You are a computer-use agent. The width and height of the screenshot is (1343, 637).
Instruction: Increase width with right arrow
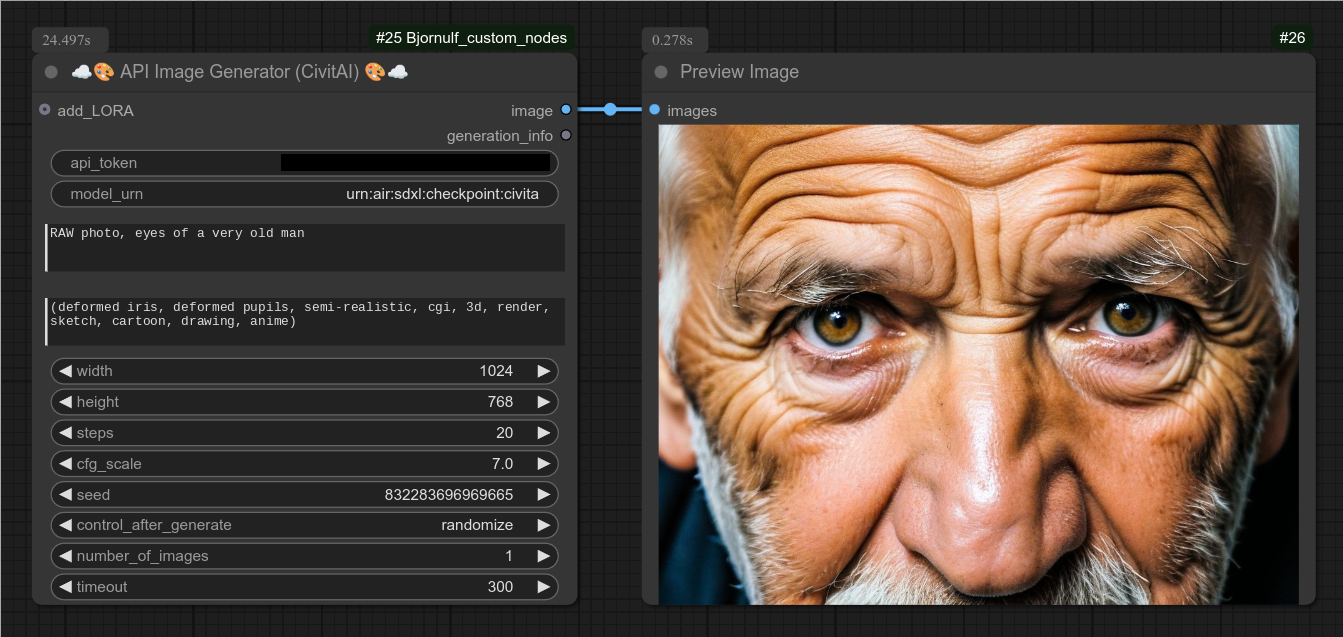543,371
